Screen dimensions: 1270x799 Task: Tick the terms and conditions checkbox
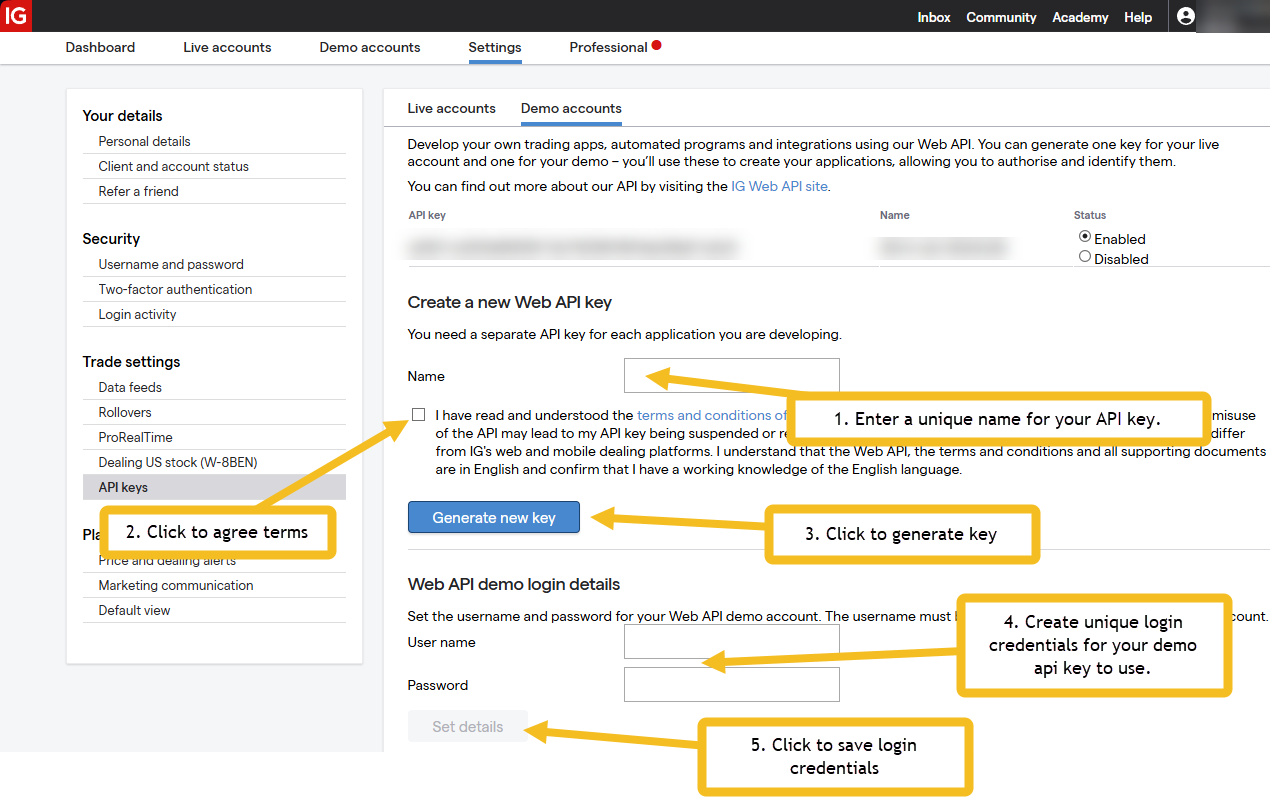tap(418, 414)
